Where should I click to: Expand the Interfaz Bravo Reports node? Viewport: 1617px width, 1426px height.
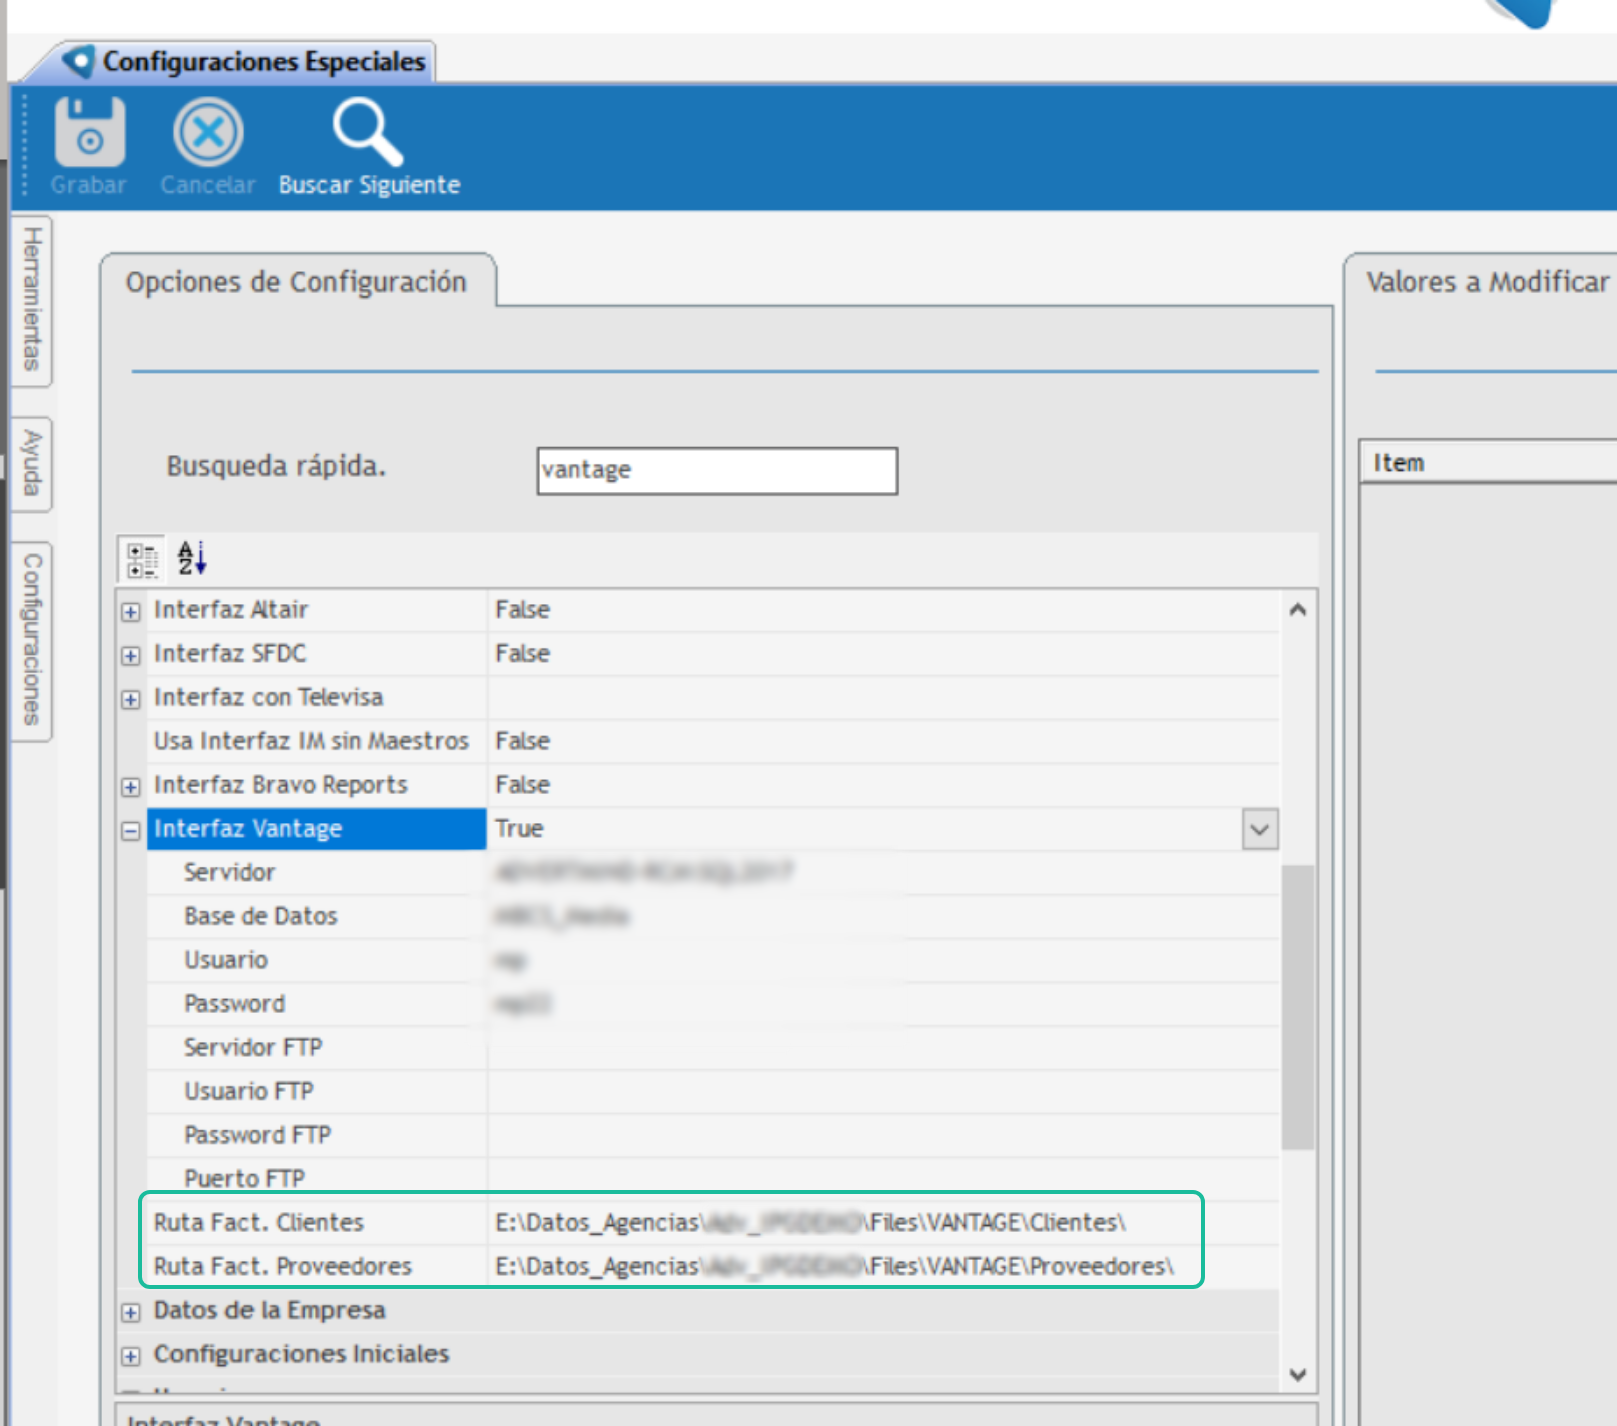tap(131, 787)
